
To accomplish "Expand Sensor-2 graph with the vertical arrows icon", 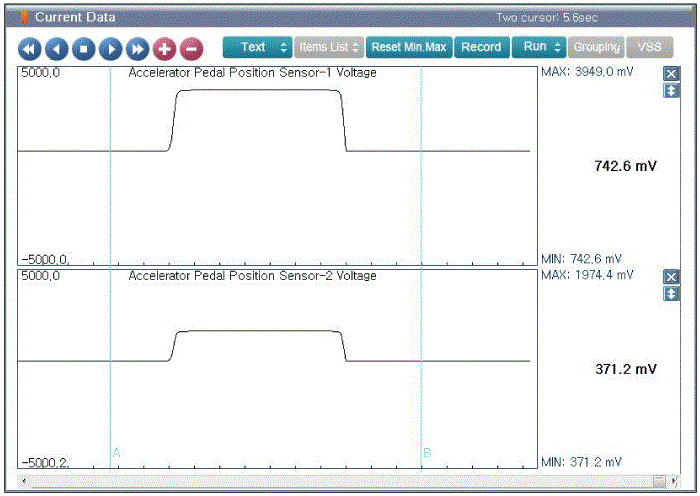I will coord(671,294).
